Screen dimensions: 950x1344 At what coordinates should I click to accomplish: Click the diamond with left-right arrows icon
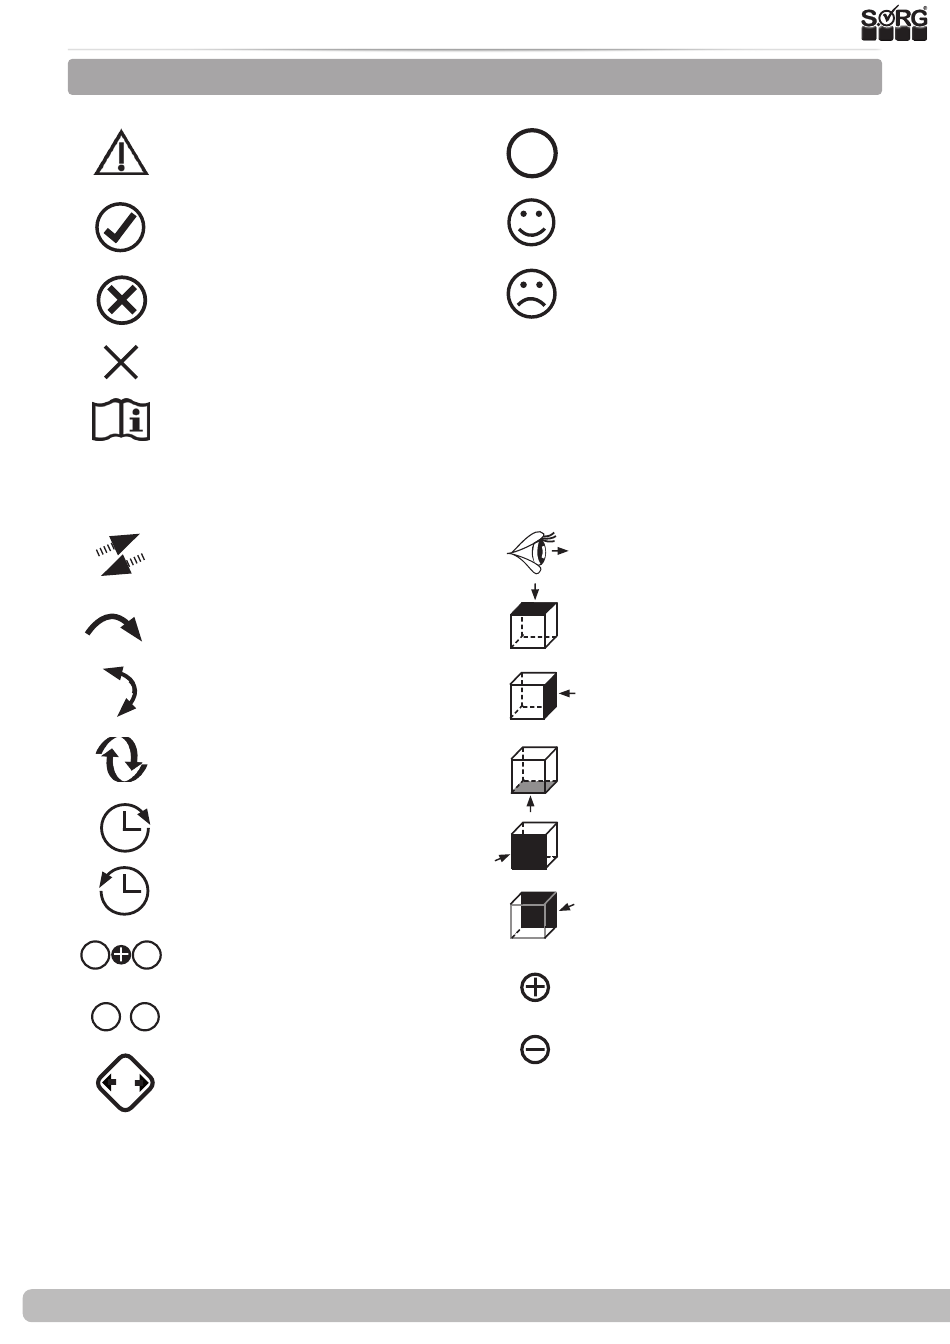pos(125,1084)
